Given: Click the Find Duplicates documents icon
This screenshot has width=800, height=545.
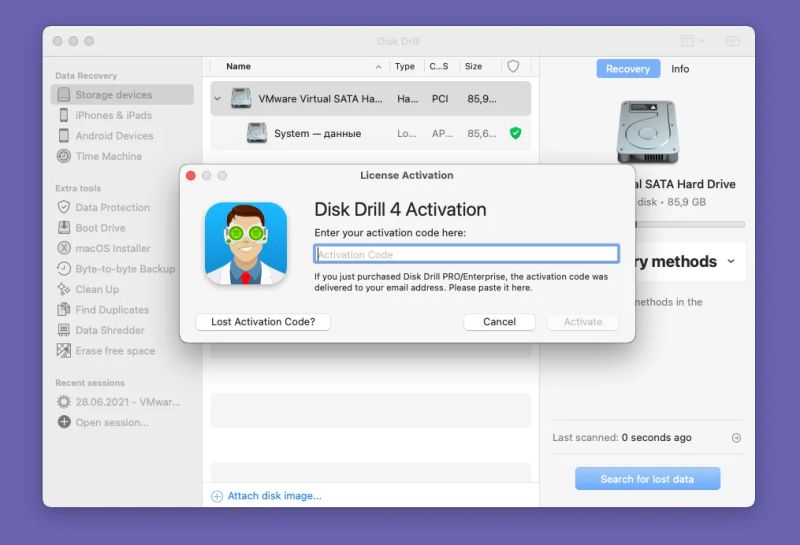Looking at the screenshot, I should click(64, 309).
